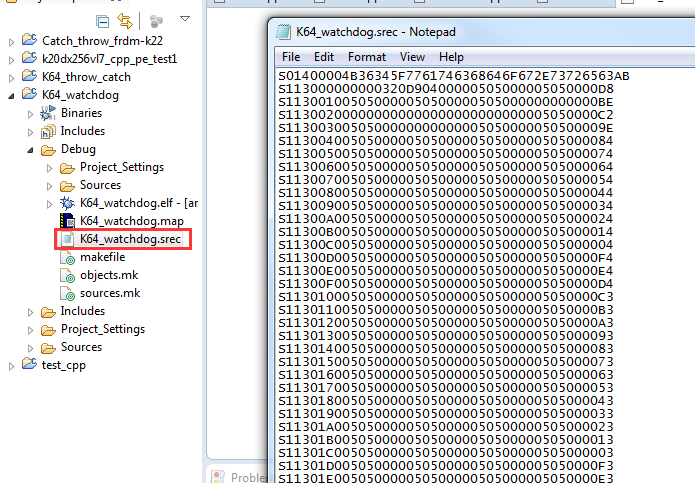Open the Notepad File menu
Viewport: 695px width, 483px height.
291,57
